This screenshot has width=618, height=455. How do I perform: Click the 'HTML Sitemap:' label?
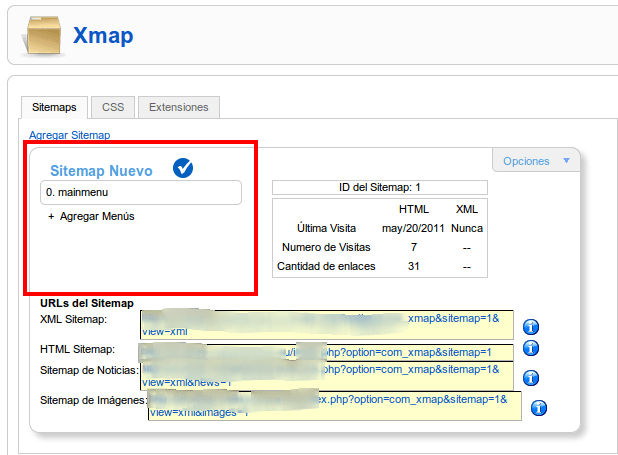[x=78, y=349]
